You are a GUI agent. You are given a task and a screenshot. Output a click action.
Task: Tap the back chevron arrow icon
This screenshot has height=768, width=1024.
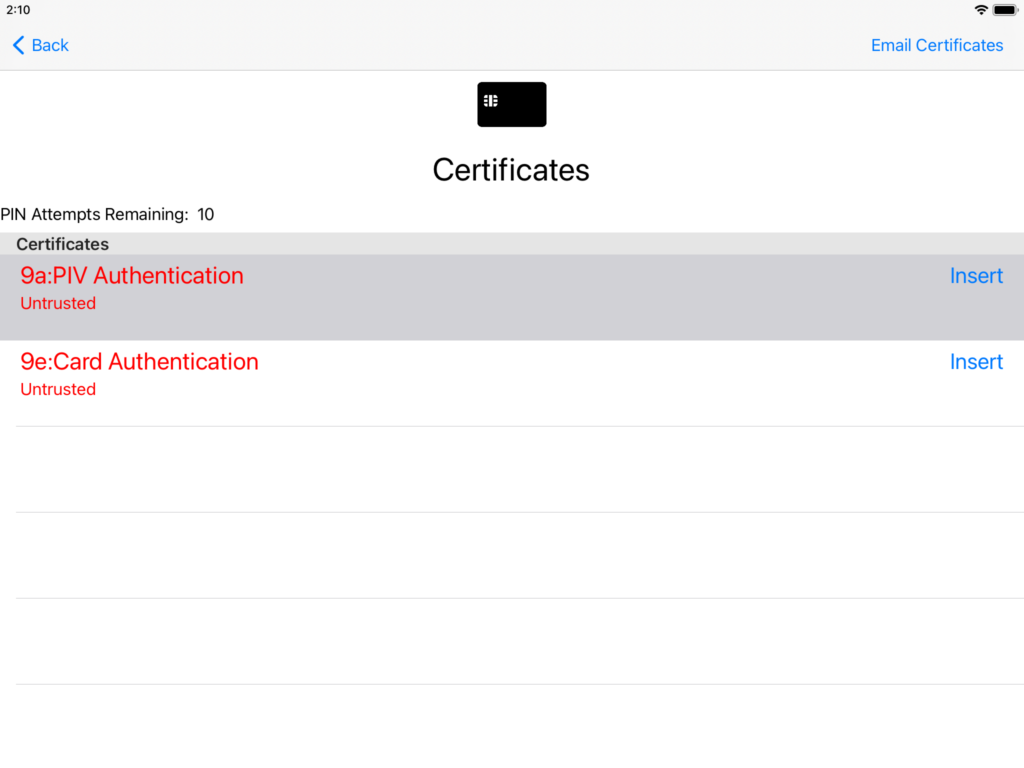[x=18, y=45]
